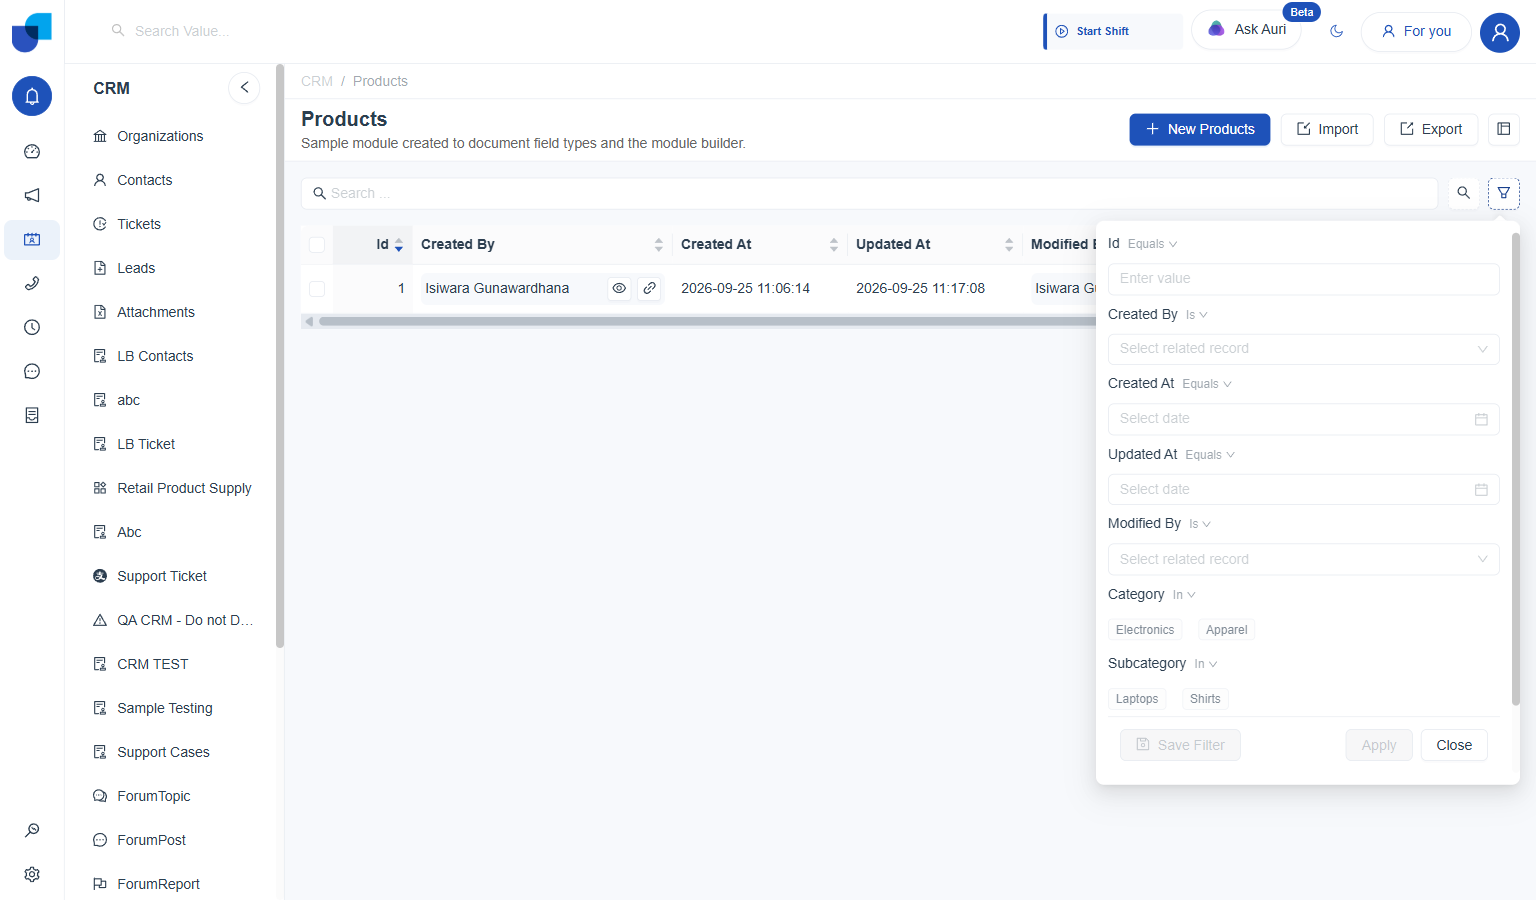Toggle the Apparel category filter chip
This screenshot has width=1536, height=900.
1226,630
